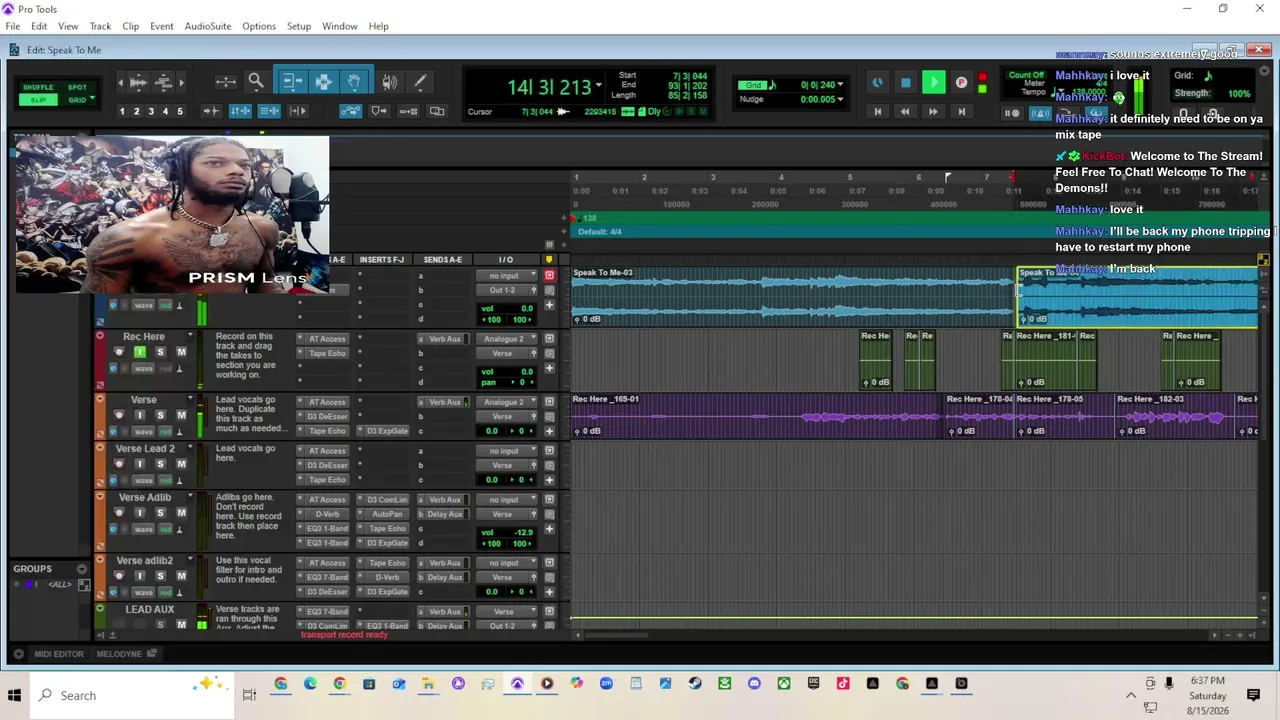Stop the transport

(906, 83)
